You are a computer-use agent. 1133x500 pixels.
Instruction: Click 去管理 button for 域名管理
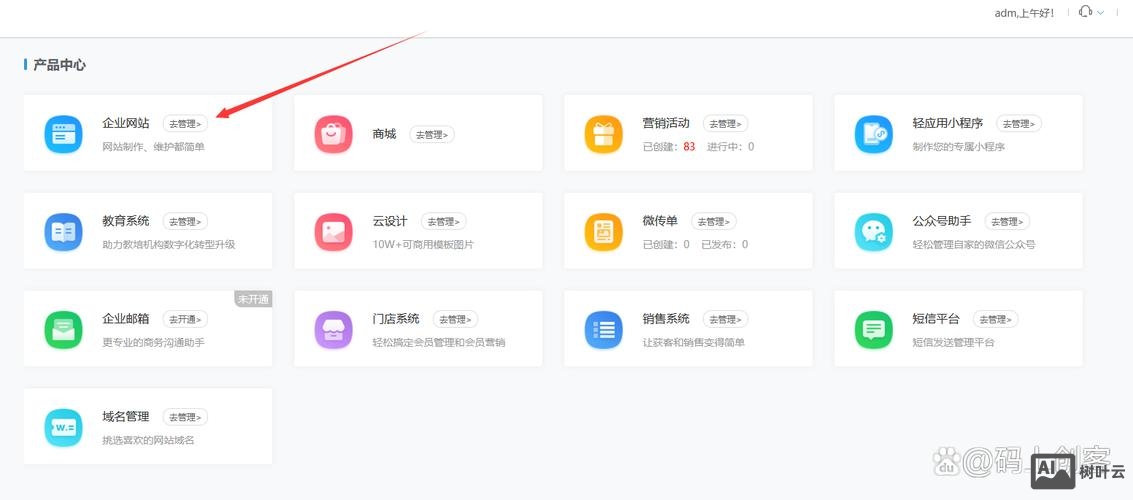coord(185,417)
